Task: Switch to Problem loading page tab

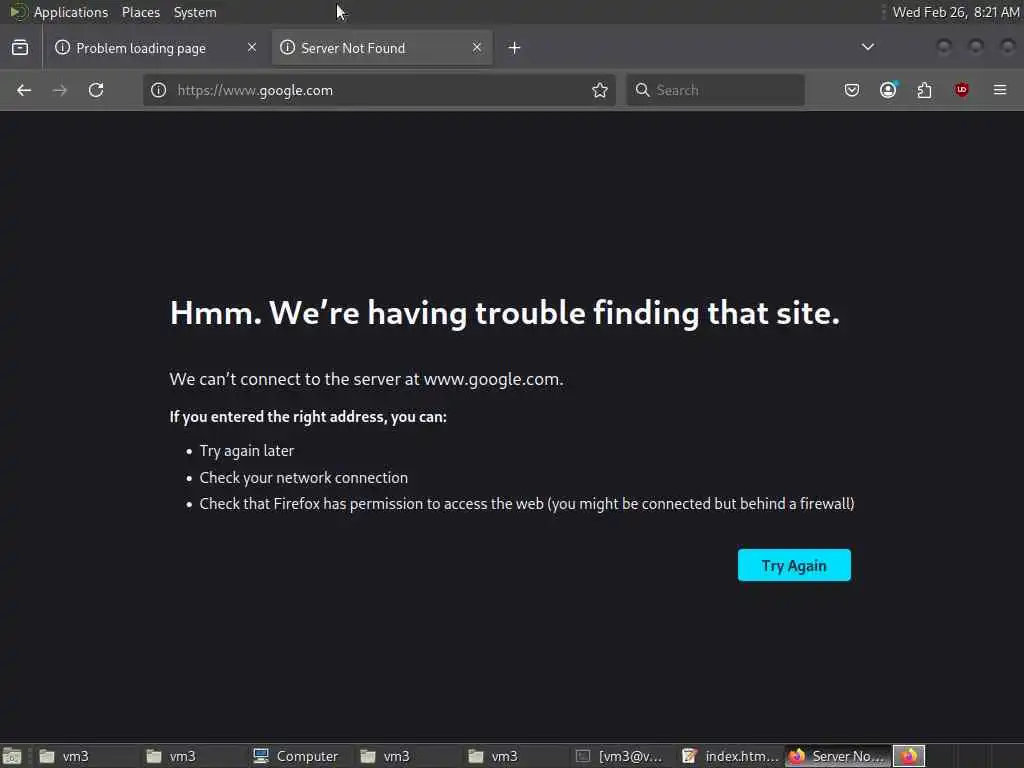Action: [x=157, y=48]
